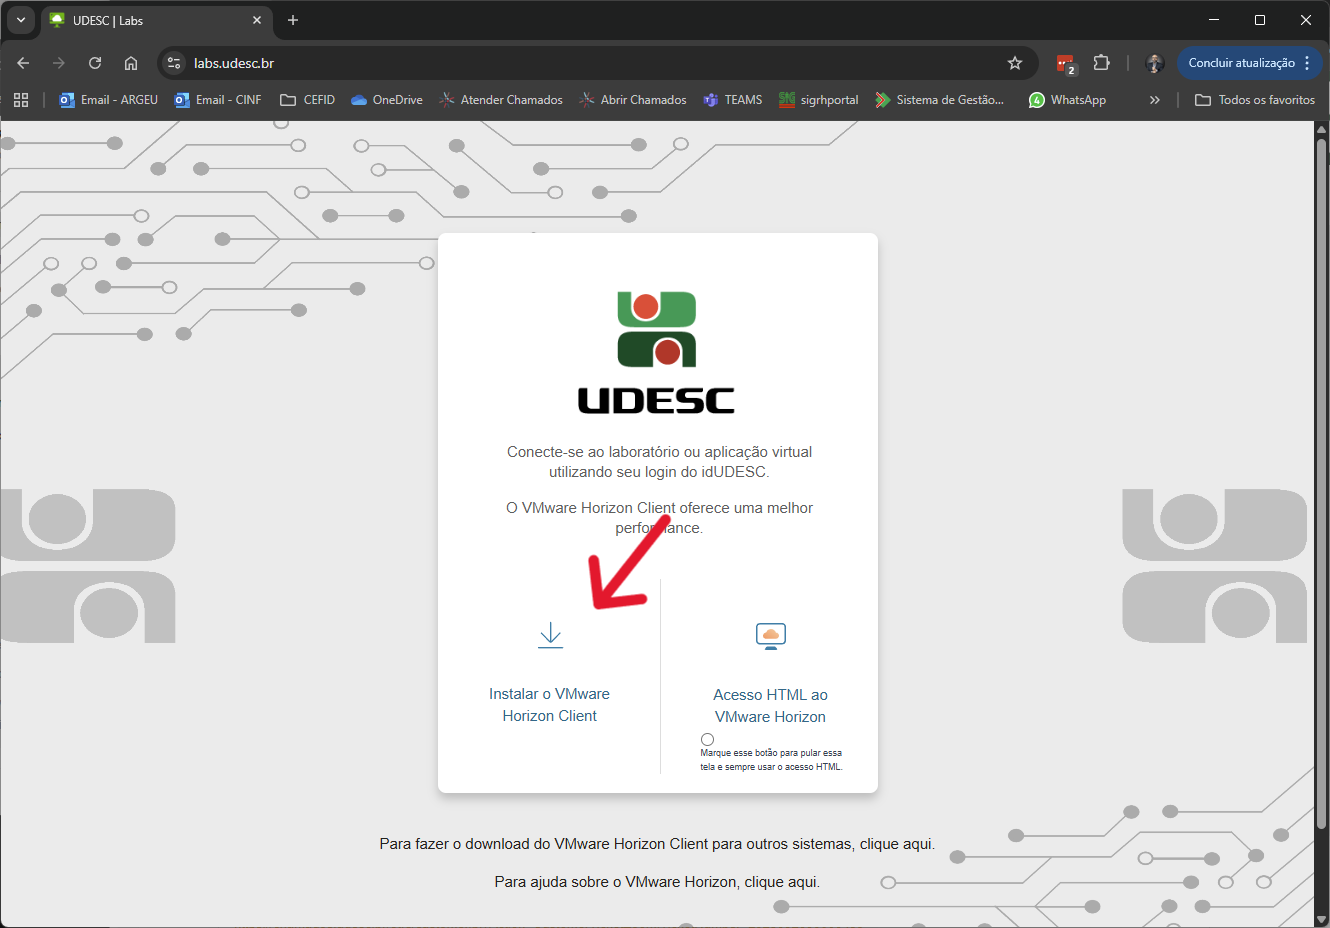Click the Acesso HTML ao VMware Horizon link

pos(770,706)
